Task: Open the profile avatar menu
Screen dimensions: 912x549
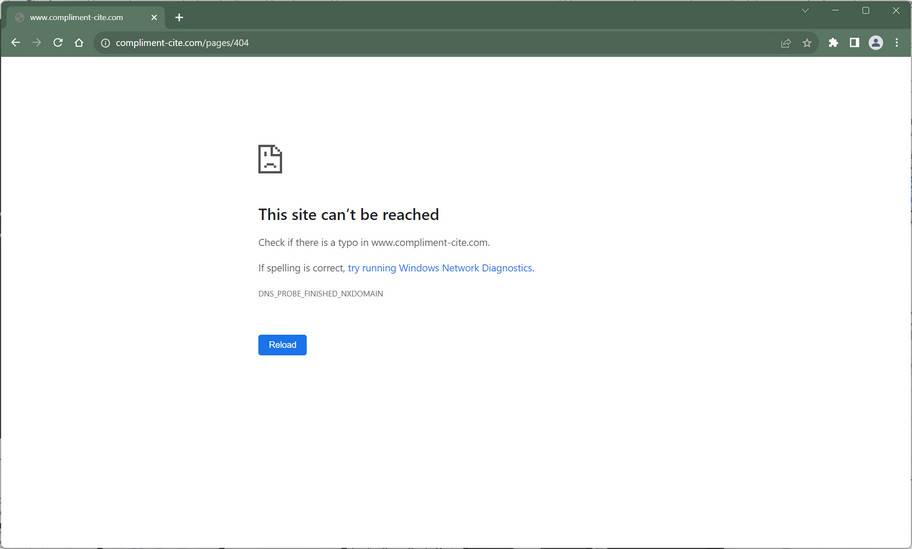Action: [x=875, y=42]
